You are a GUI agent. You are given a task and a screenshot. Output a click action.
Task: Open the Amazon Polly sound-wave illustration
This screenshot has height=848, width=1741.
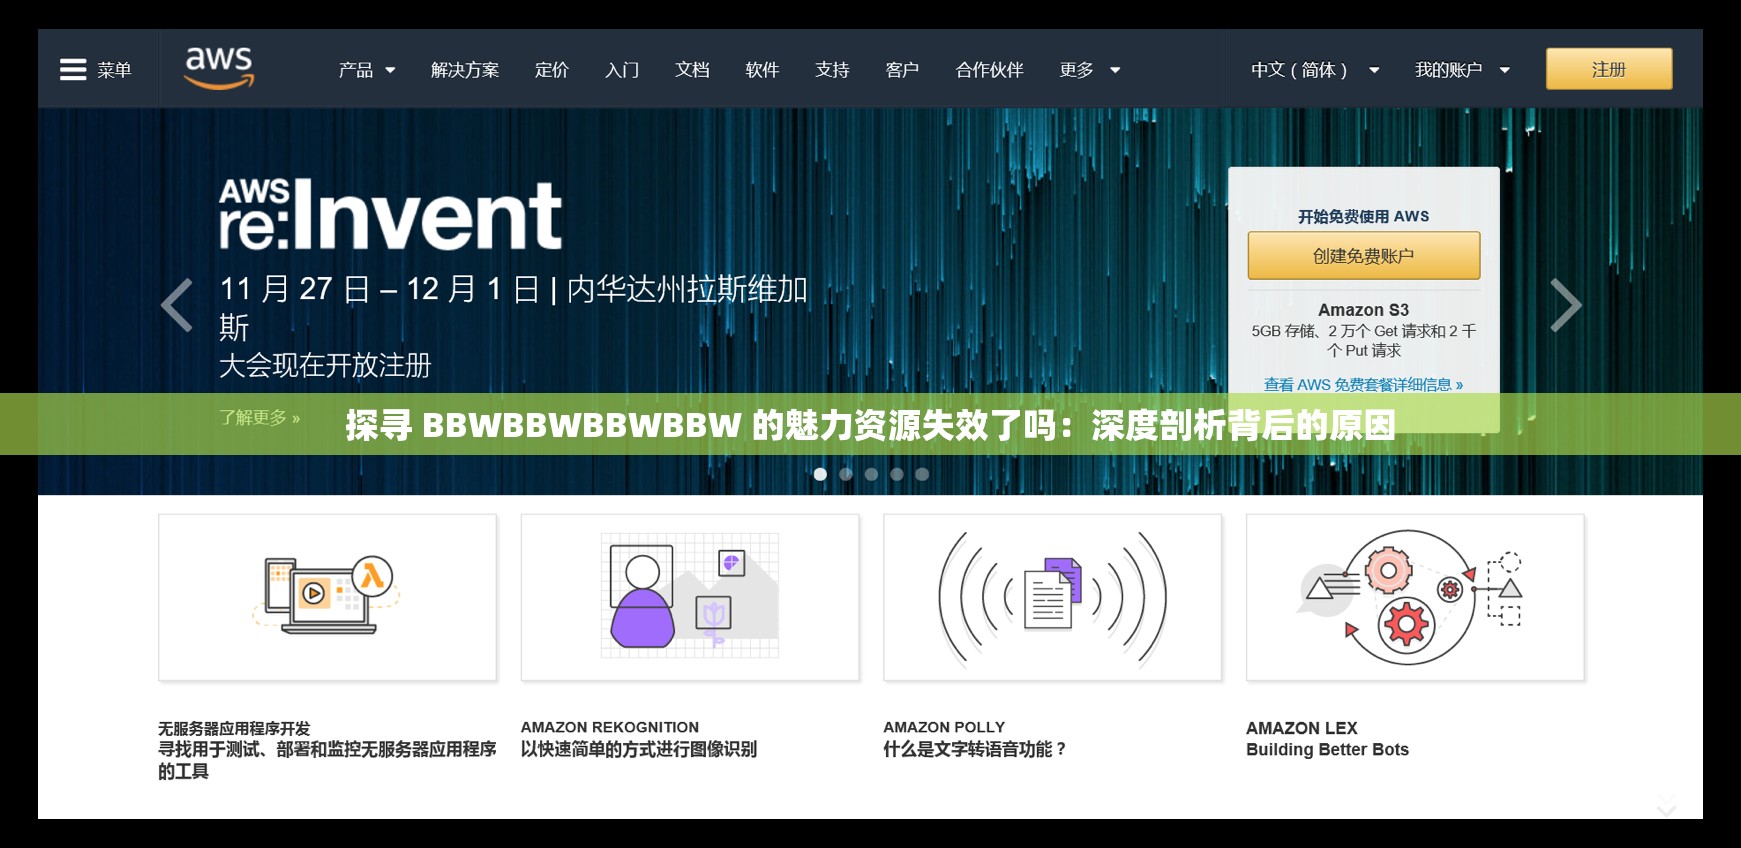coord(1052,597)
